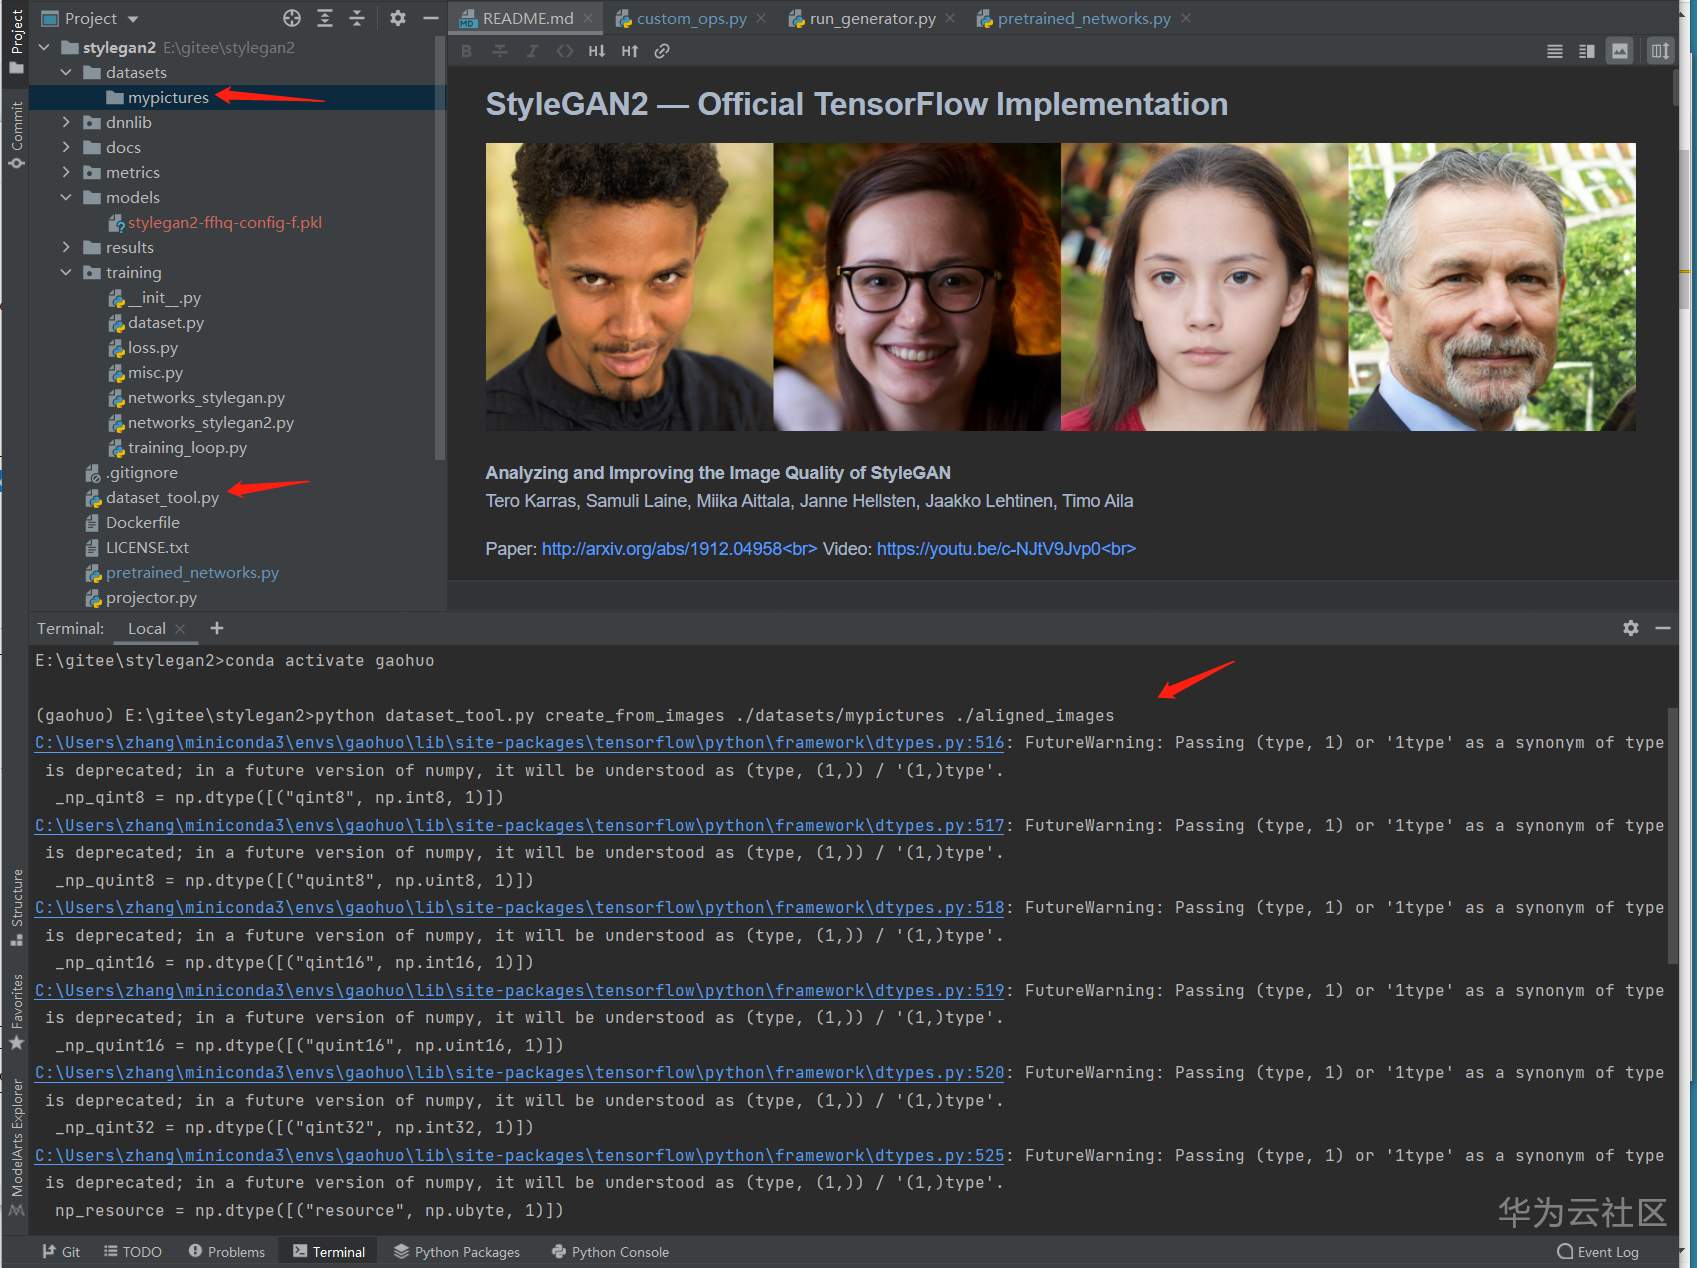Switch to the pretrained_networks.py tab

pos(1084,18)
